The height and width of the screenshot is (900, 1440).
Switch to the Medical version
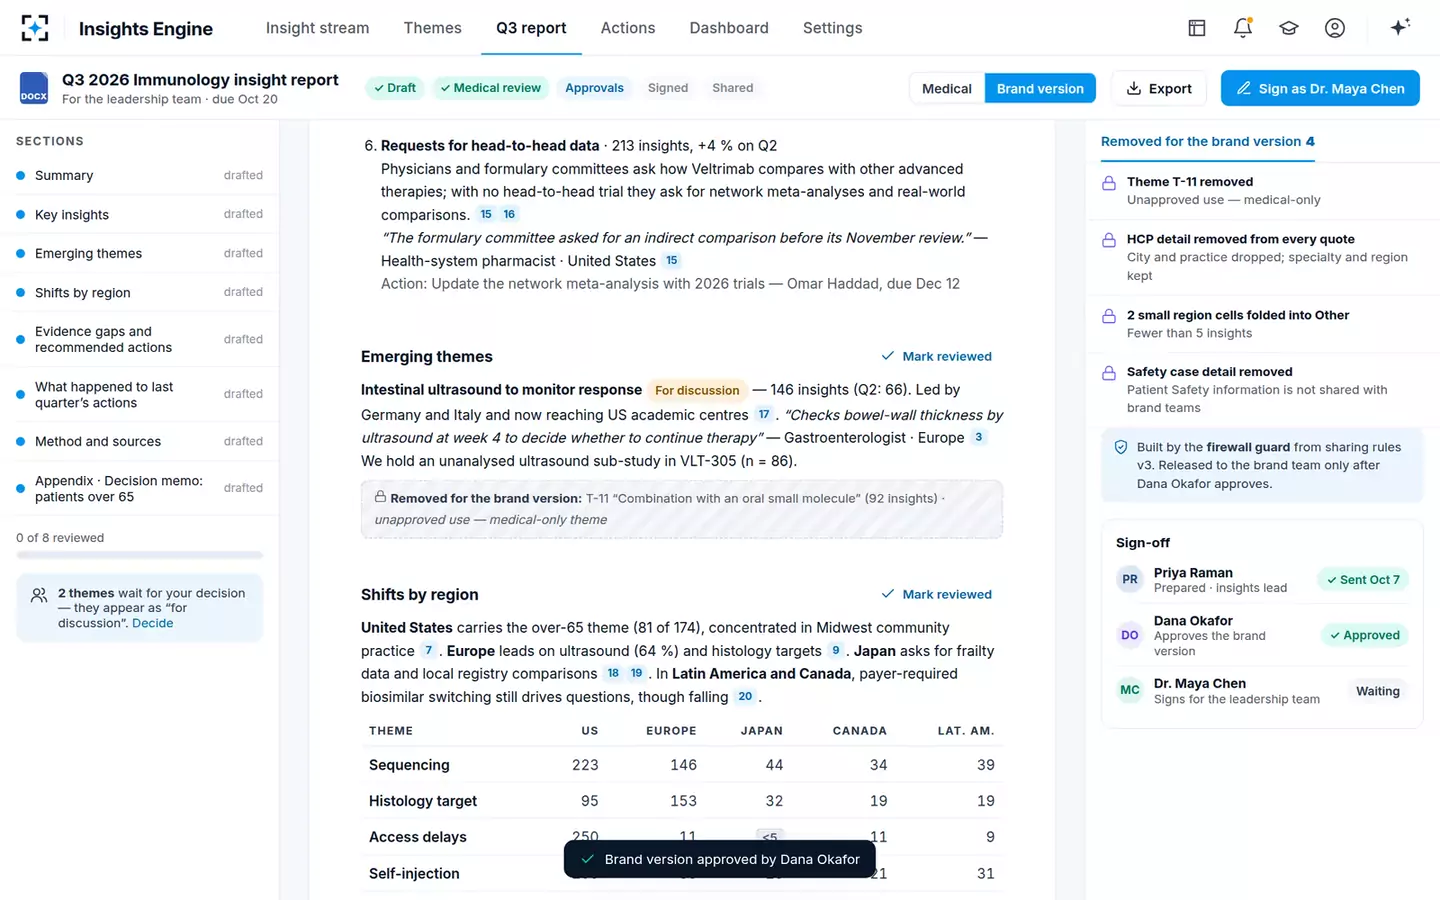pos(947,88)
